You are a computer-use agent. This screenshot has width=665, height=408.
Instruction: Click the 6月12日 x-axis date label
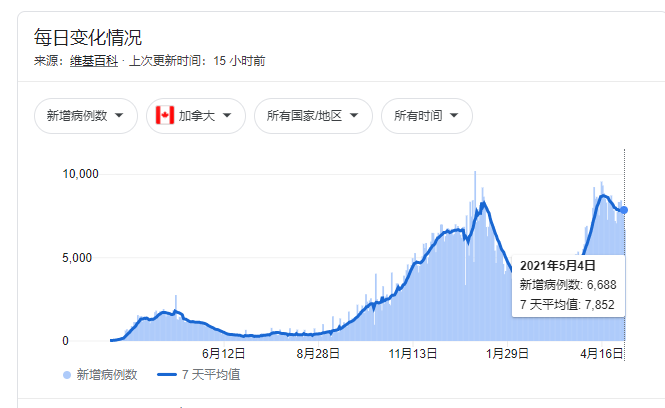click(x=223, y=354)
